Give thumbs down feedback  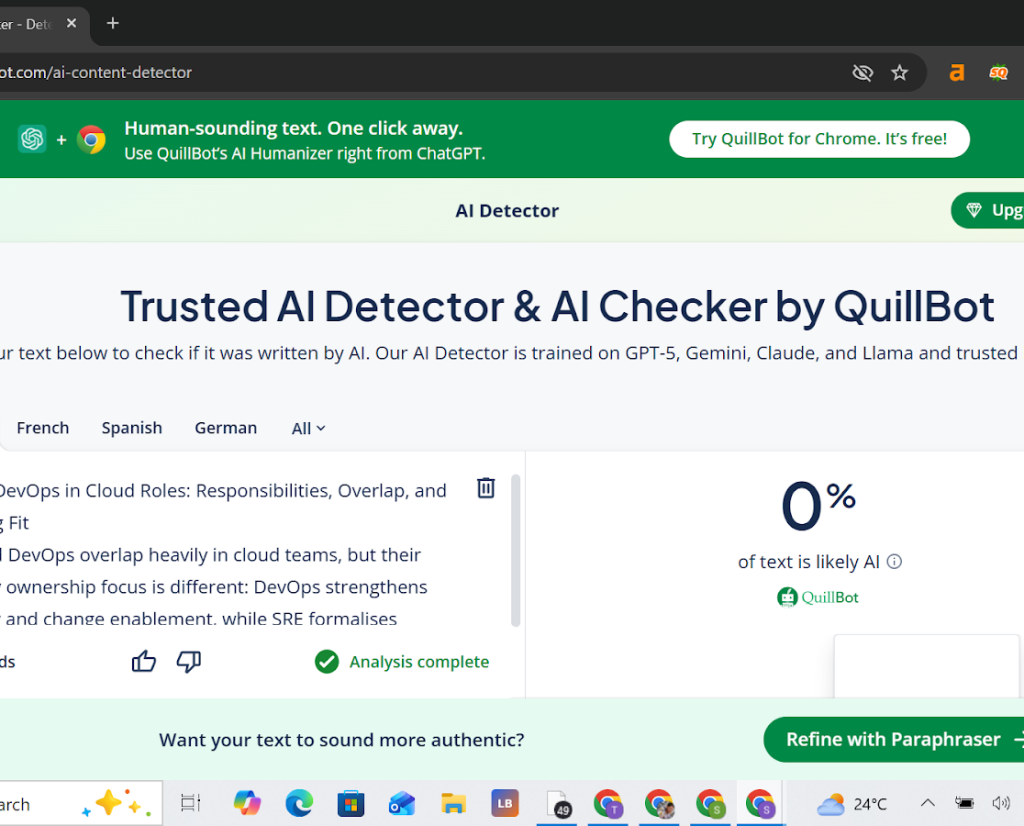[189, 661]
